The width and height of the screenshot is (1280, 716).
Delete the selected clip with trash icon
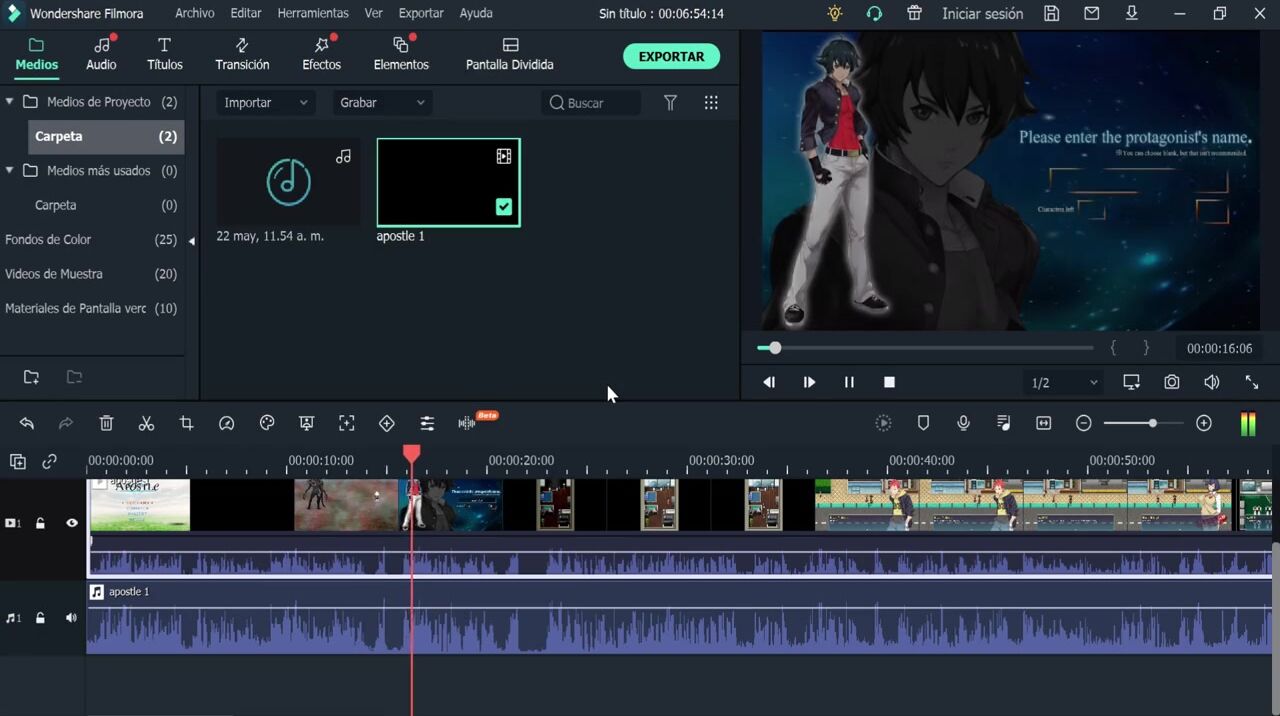[106, 424]
